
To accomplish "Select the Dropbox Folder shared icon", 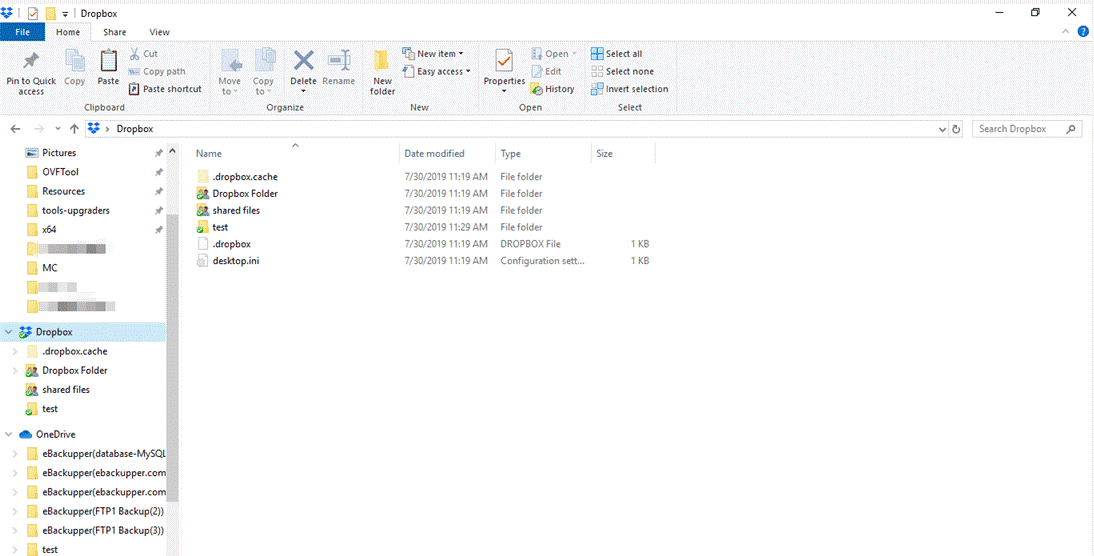I will coord(202,193).
